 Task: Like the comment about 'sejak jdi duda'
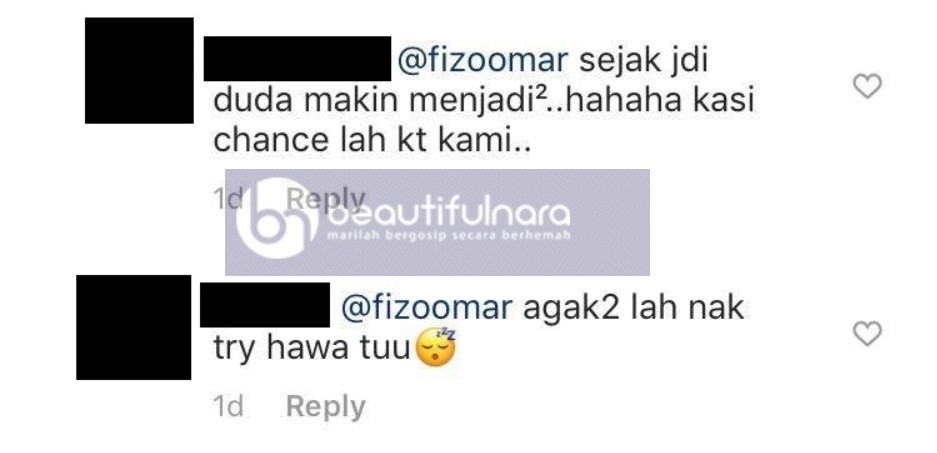pos(867,86)
